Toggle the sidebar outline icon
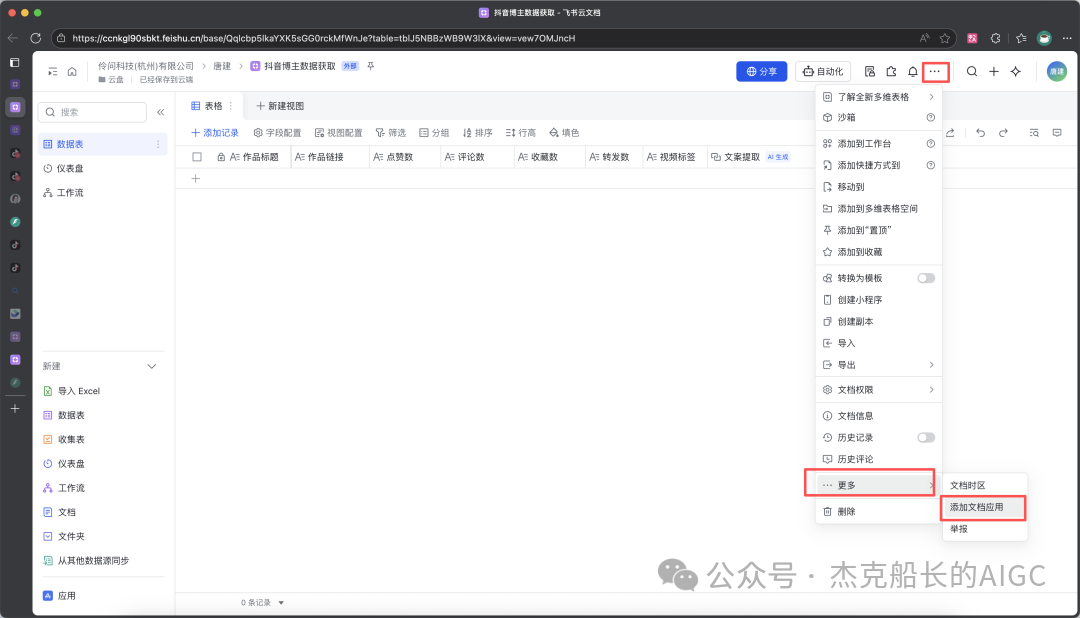Image resolution: width=1080 pixels, height=618 pixels. [x=52, y=72]
